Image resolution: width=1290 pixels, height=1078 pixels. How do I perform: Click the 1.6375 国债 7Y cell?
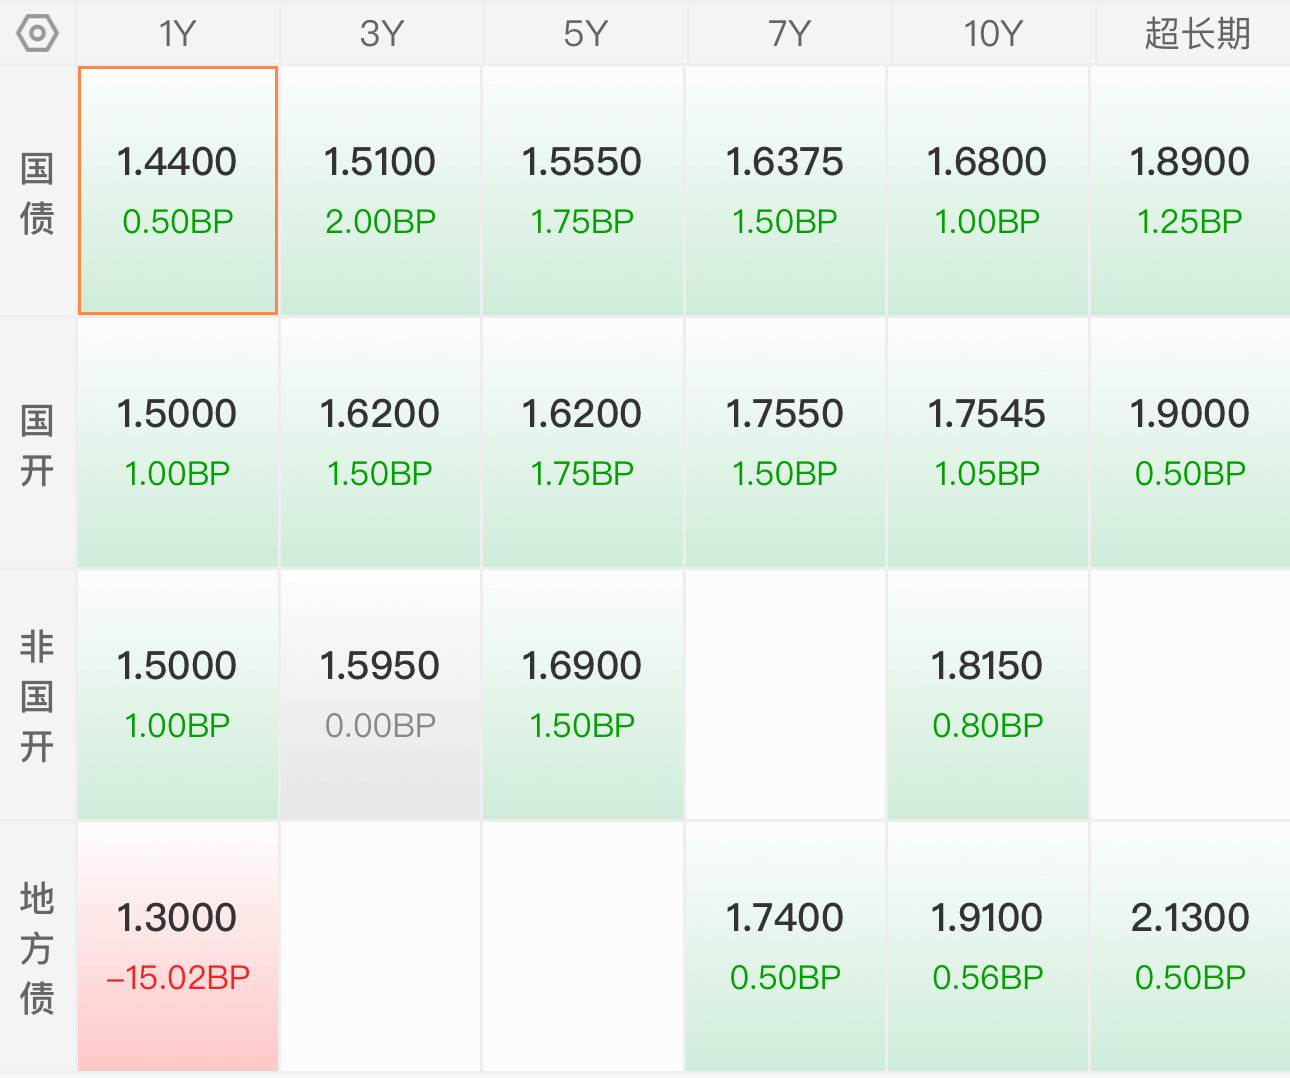click(x=785, y=191)
